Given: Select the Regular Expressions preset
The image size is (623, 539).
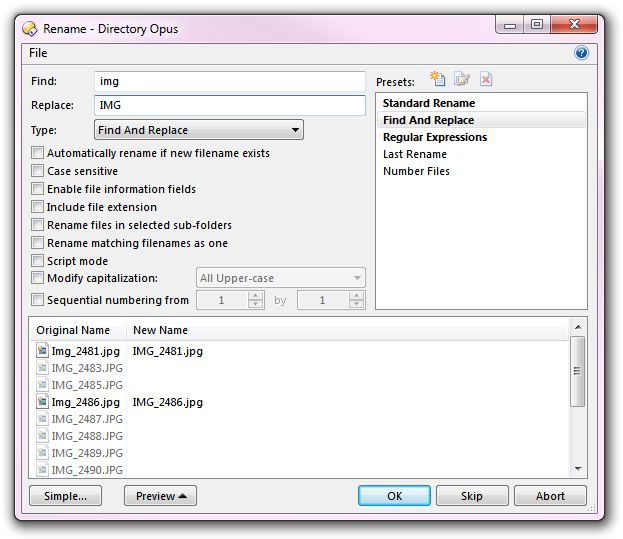Looking at the screenshot, I should pyautogui.click(x=435, y=137).
